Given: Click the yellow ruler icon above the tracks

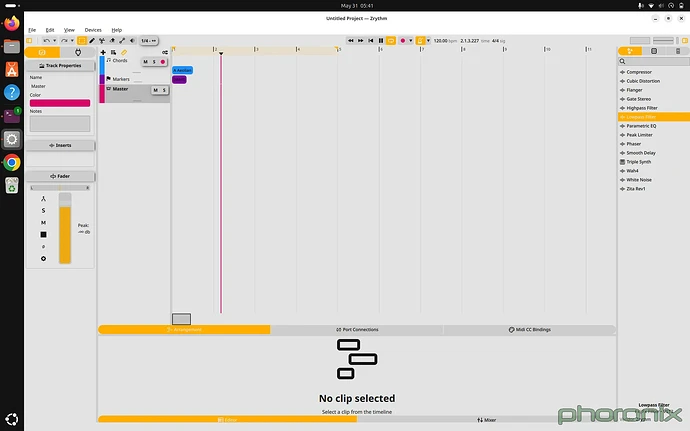Looking at the screenshot, I should point(124,52).
